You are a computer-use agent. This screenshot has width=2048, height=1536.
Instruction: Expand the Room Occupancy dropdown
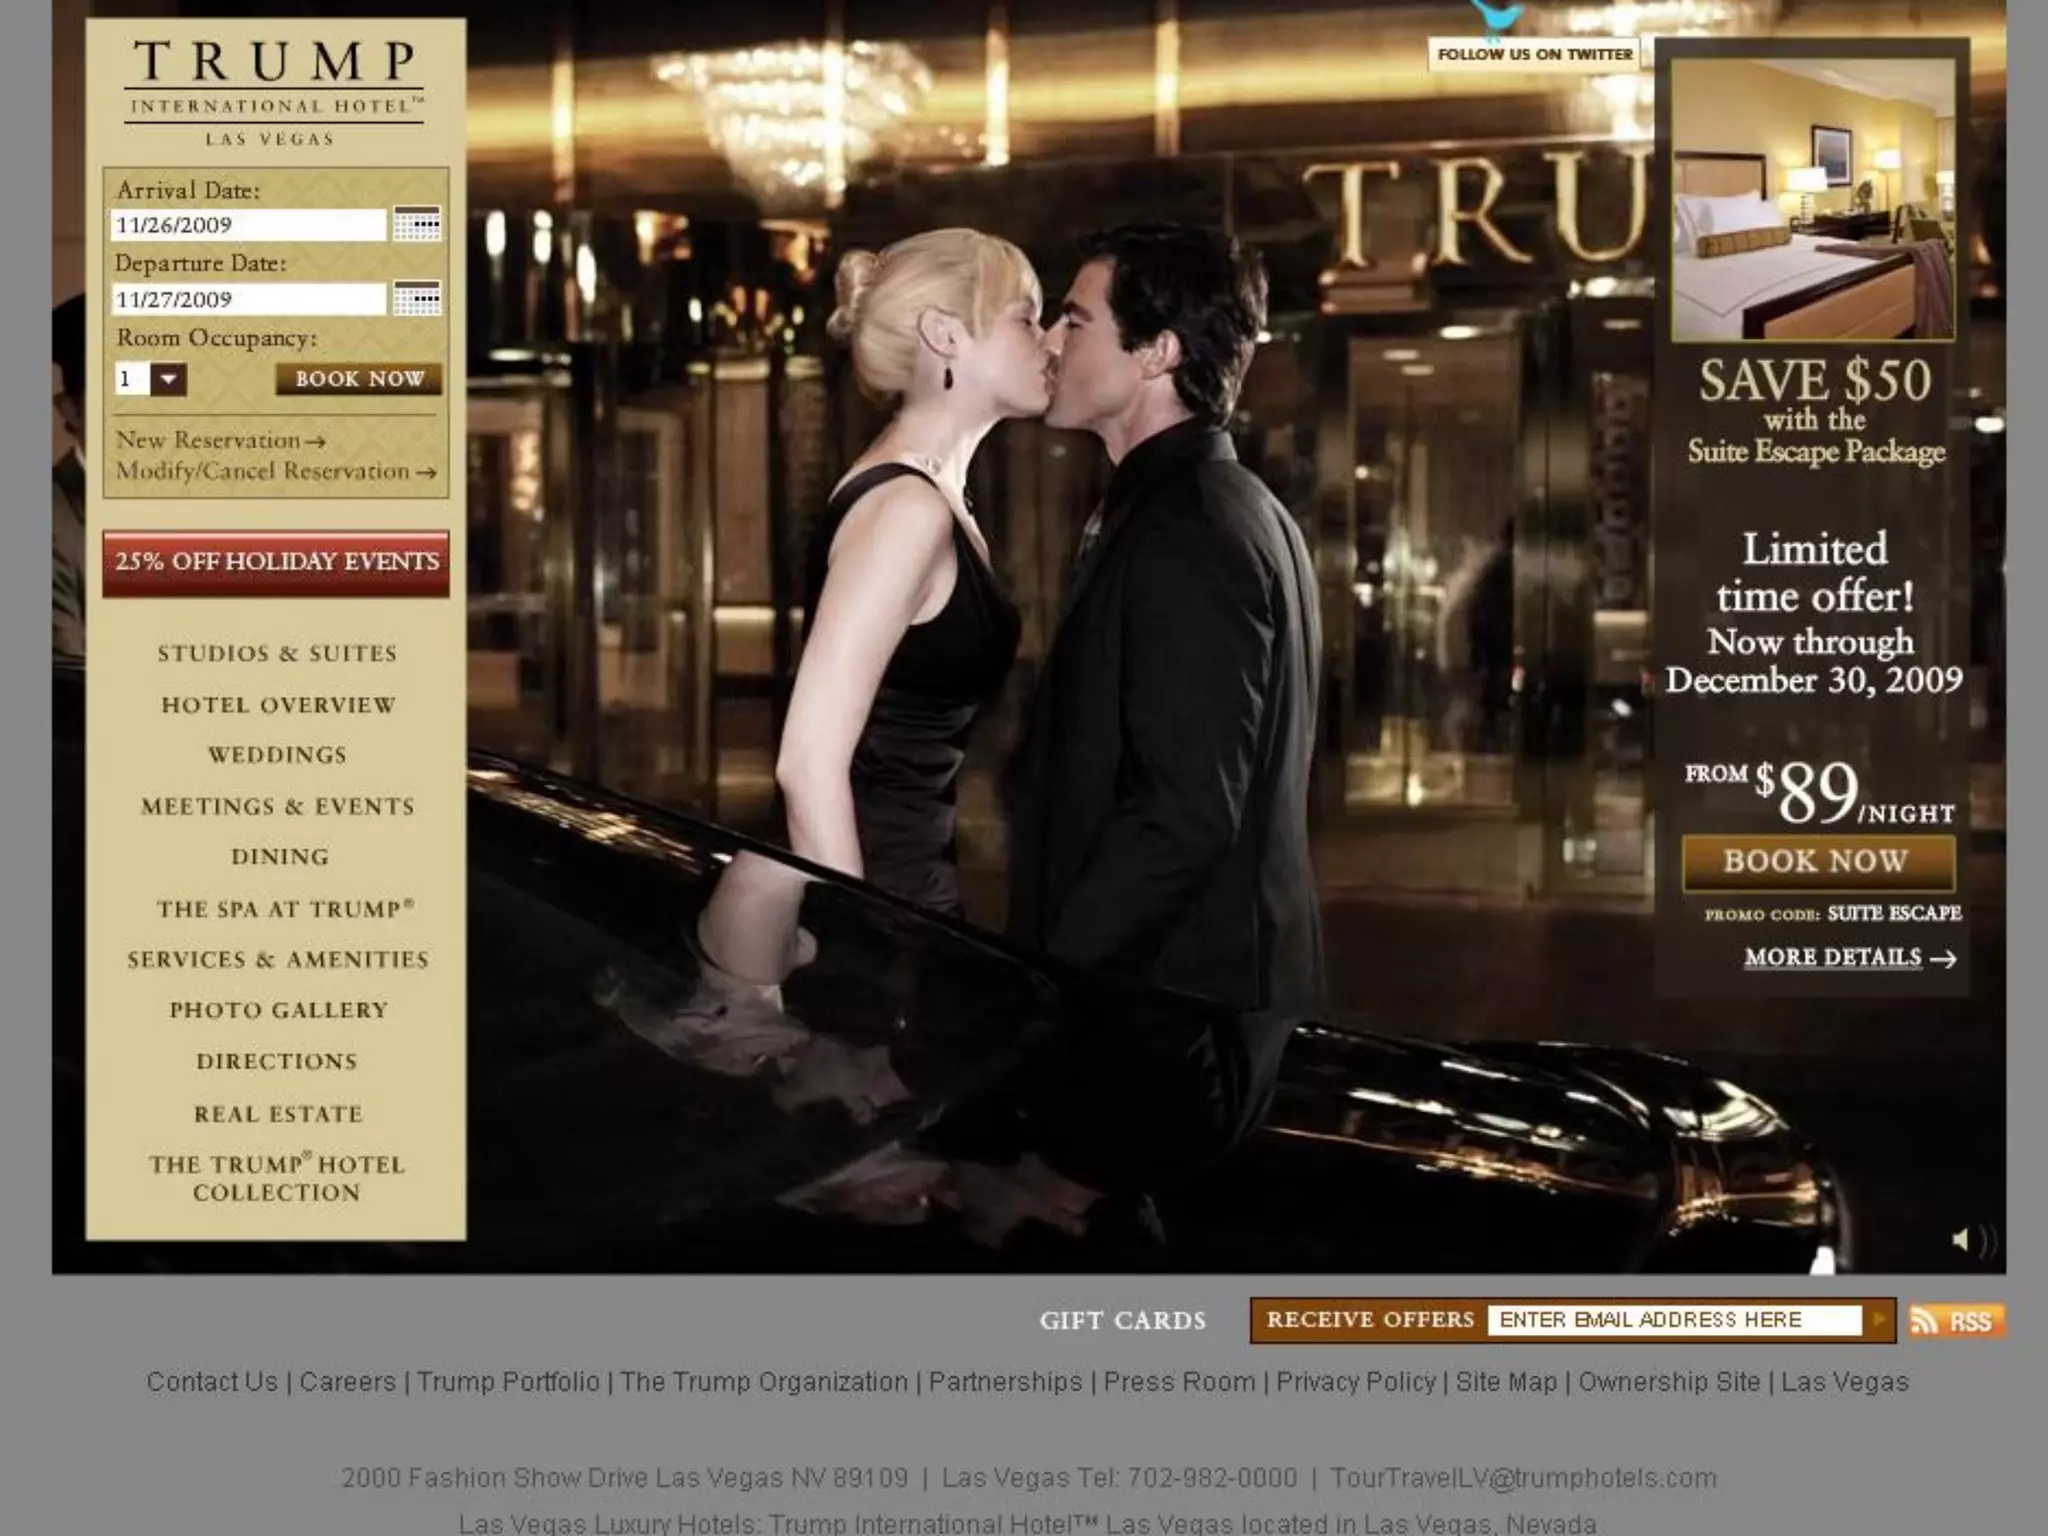click(168, 379)
